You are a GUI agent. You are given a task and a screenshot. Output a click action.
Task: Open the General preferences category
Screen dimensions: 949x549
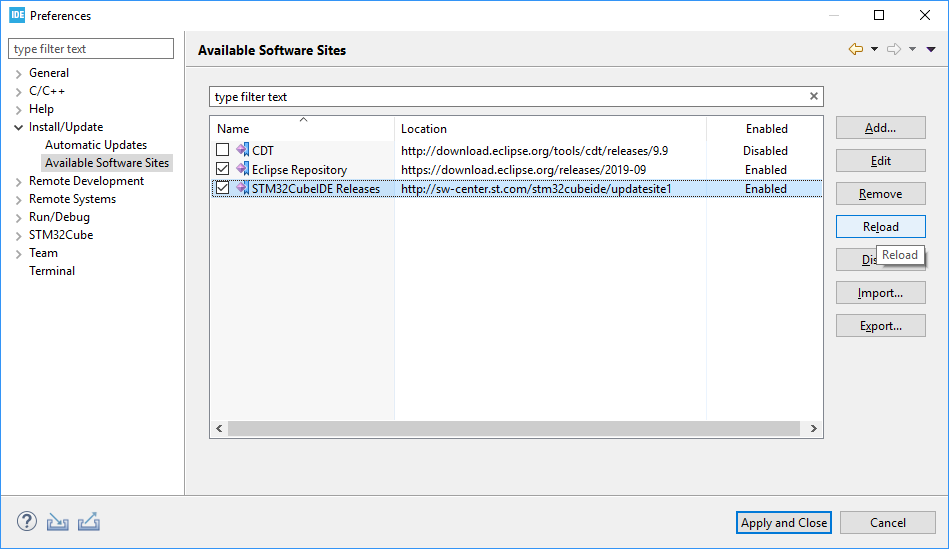49,73
